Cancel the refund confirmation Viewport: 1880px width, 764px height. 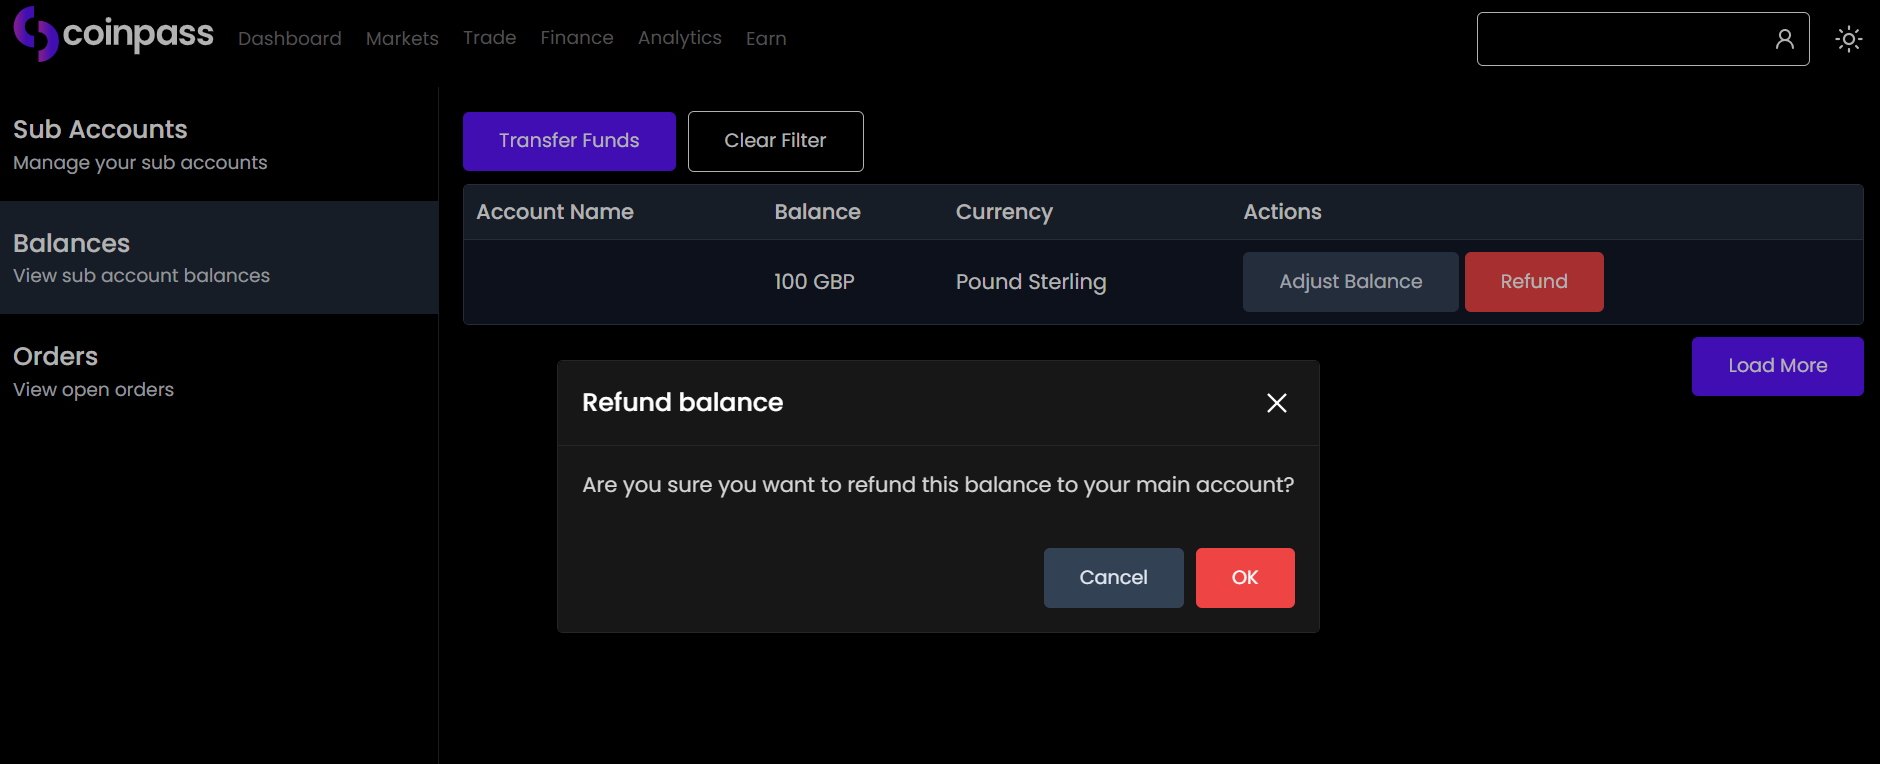tap(1113, 577)
